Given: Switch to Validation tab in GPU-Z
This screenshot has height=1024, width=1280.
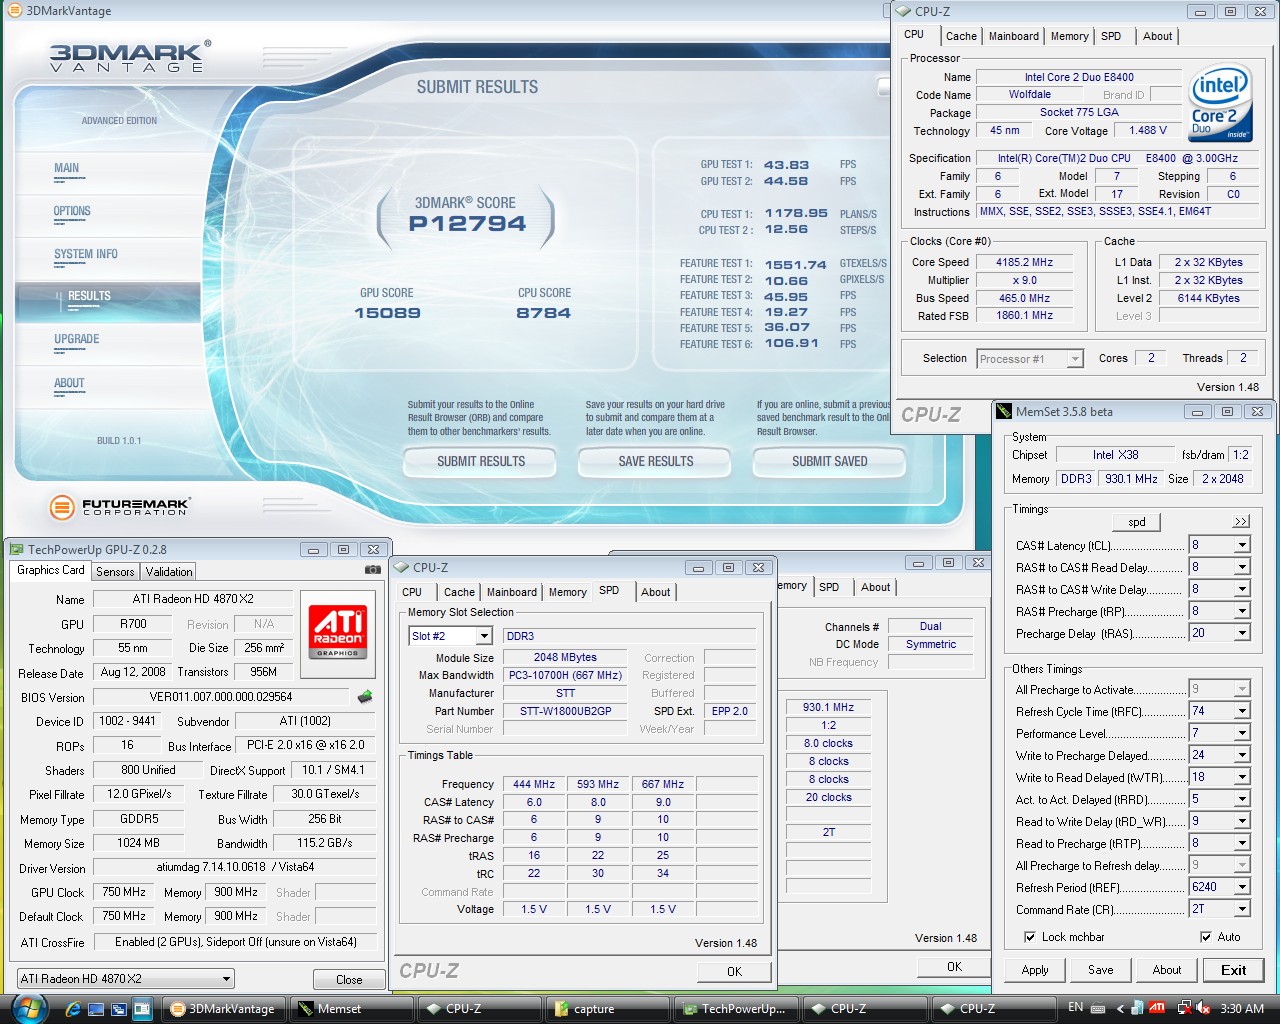Looking at the screenshot, I should point(169,572).
